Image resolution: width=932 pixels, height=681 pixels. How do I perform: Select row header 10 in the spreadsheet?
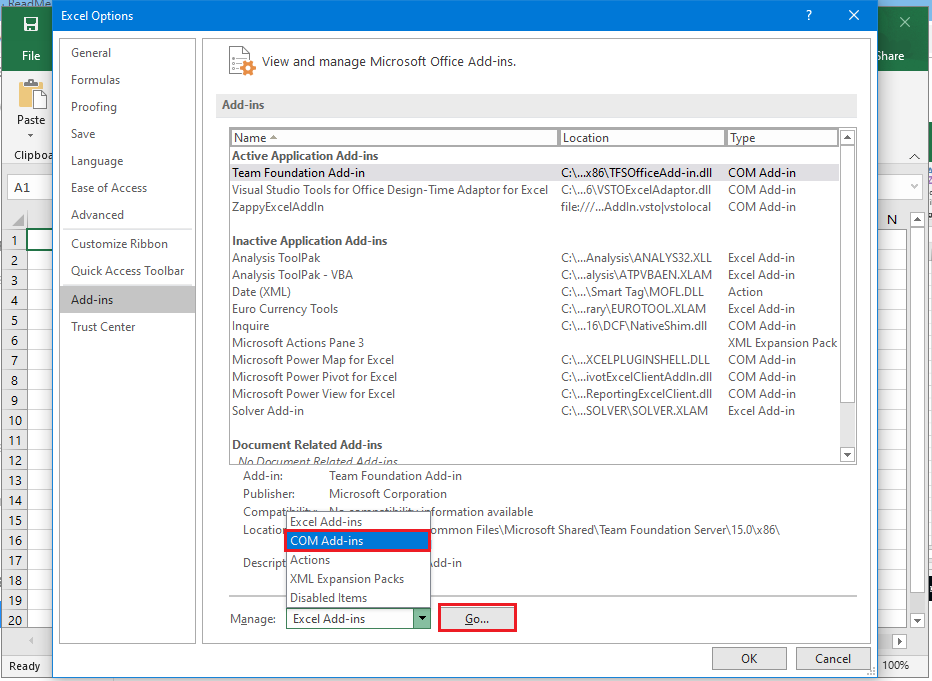click(x=15, y=421)
